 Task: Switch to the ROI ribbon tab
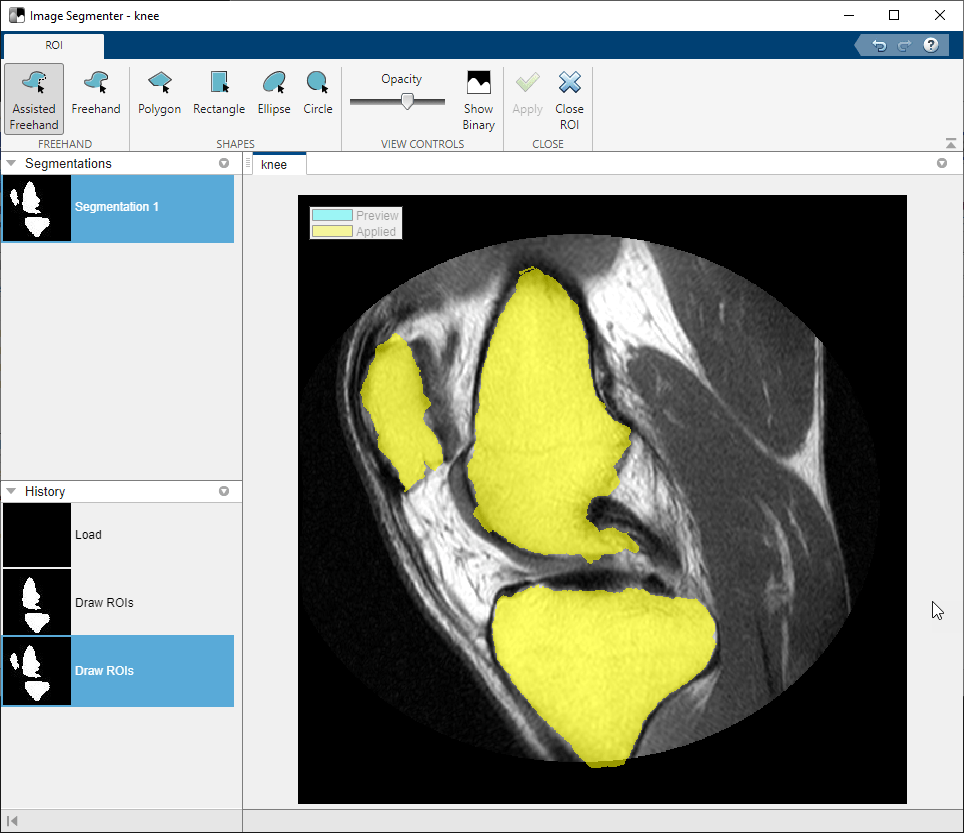click(x=53, y=45)
